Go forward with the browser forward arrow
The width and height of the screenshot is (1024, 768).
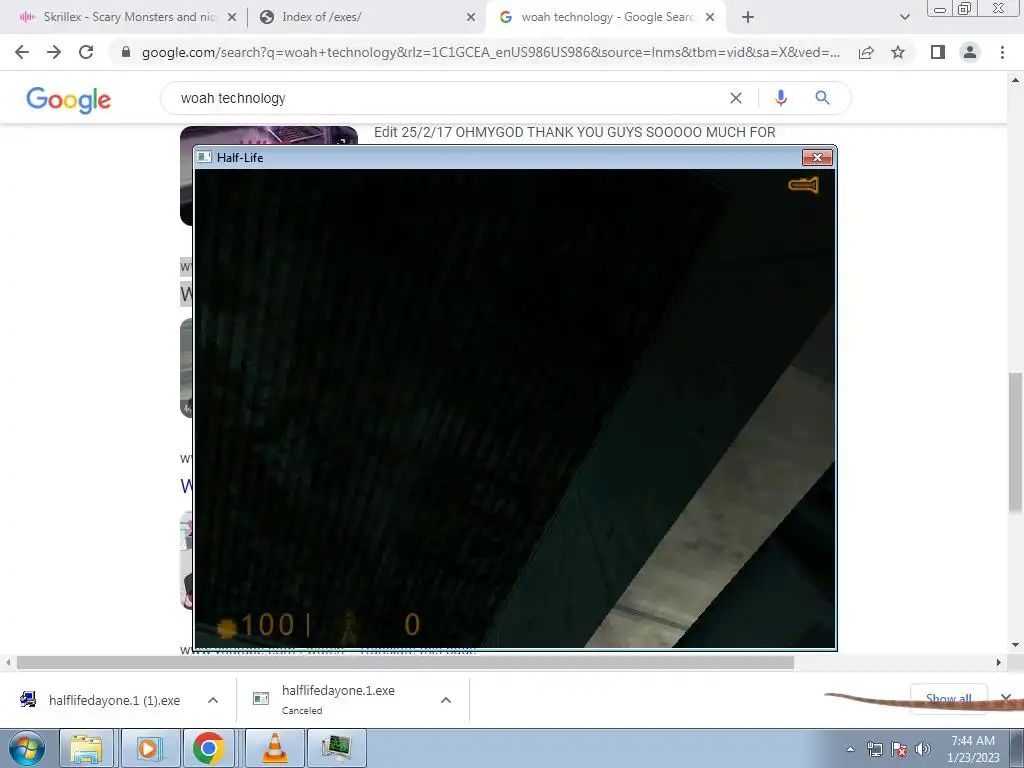pos(54,52)
